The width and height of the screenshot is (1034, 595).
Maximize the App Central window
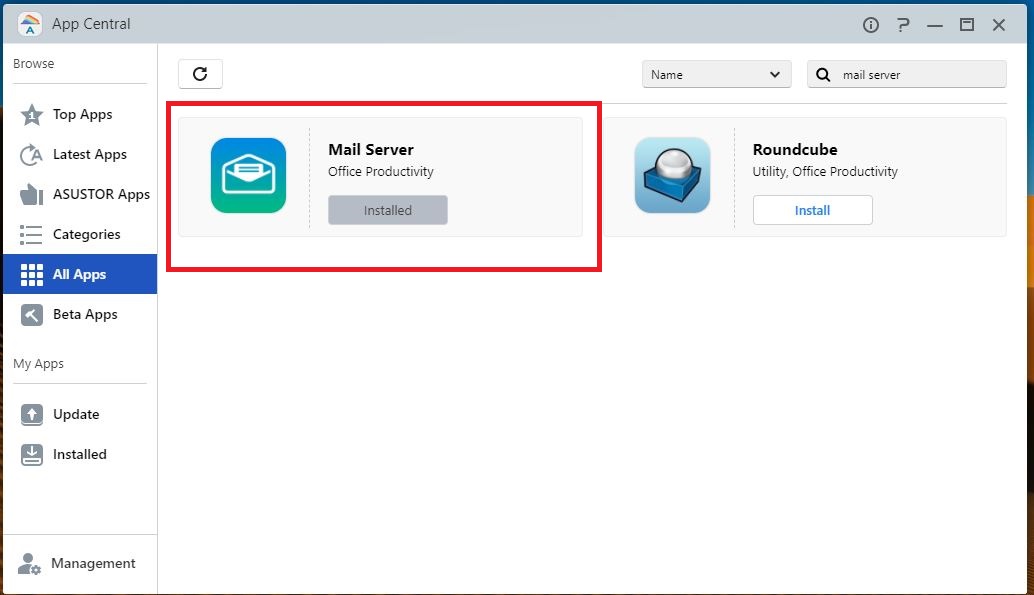pos(967,25)
